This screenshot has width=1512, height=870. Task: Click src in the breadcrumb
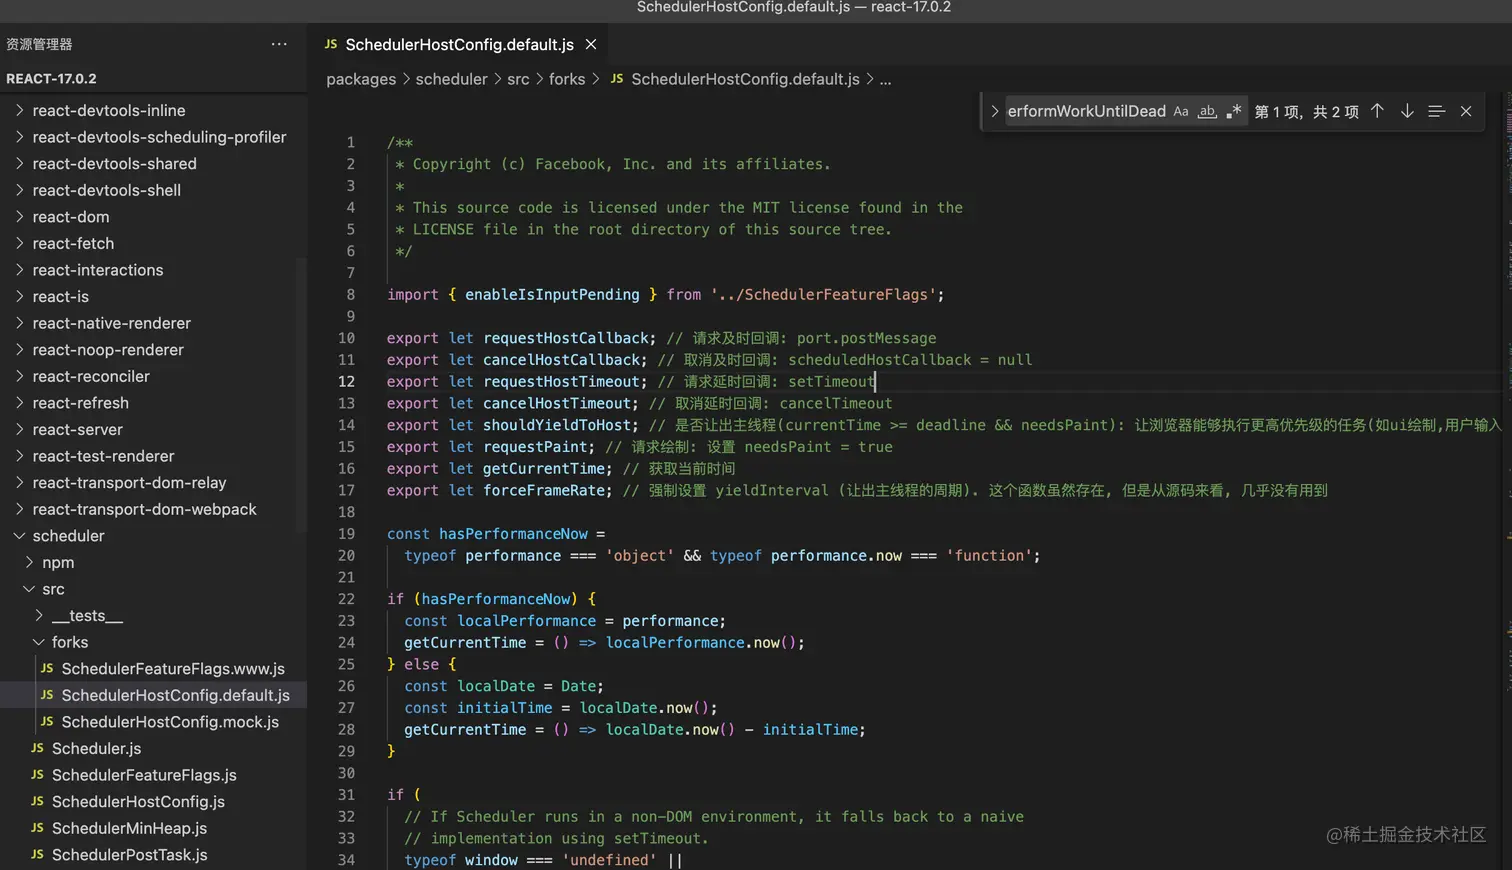click(x=518, y=79)
